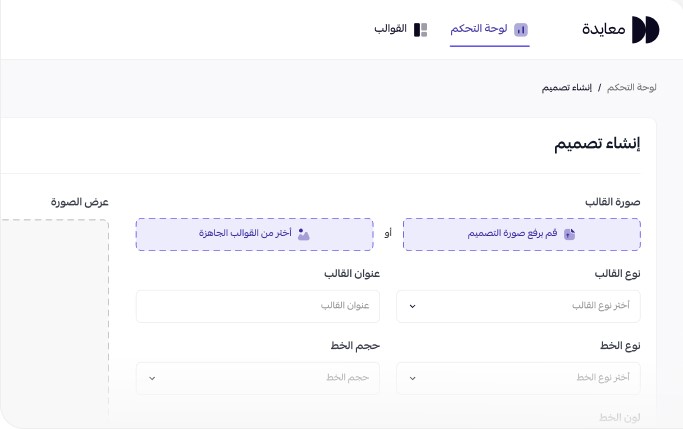683x429 pixels.
Task: Click the chevron arrow in حجم الخط field
Action: [153, 378]
